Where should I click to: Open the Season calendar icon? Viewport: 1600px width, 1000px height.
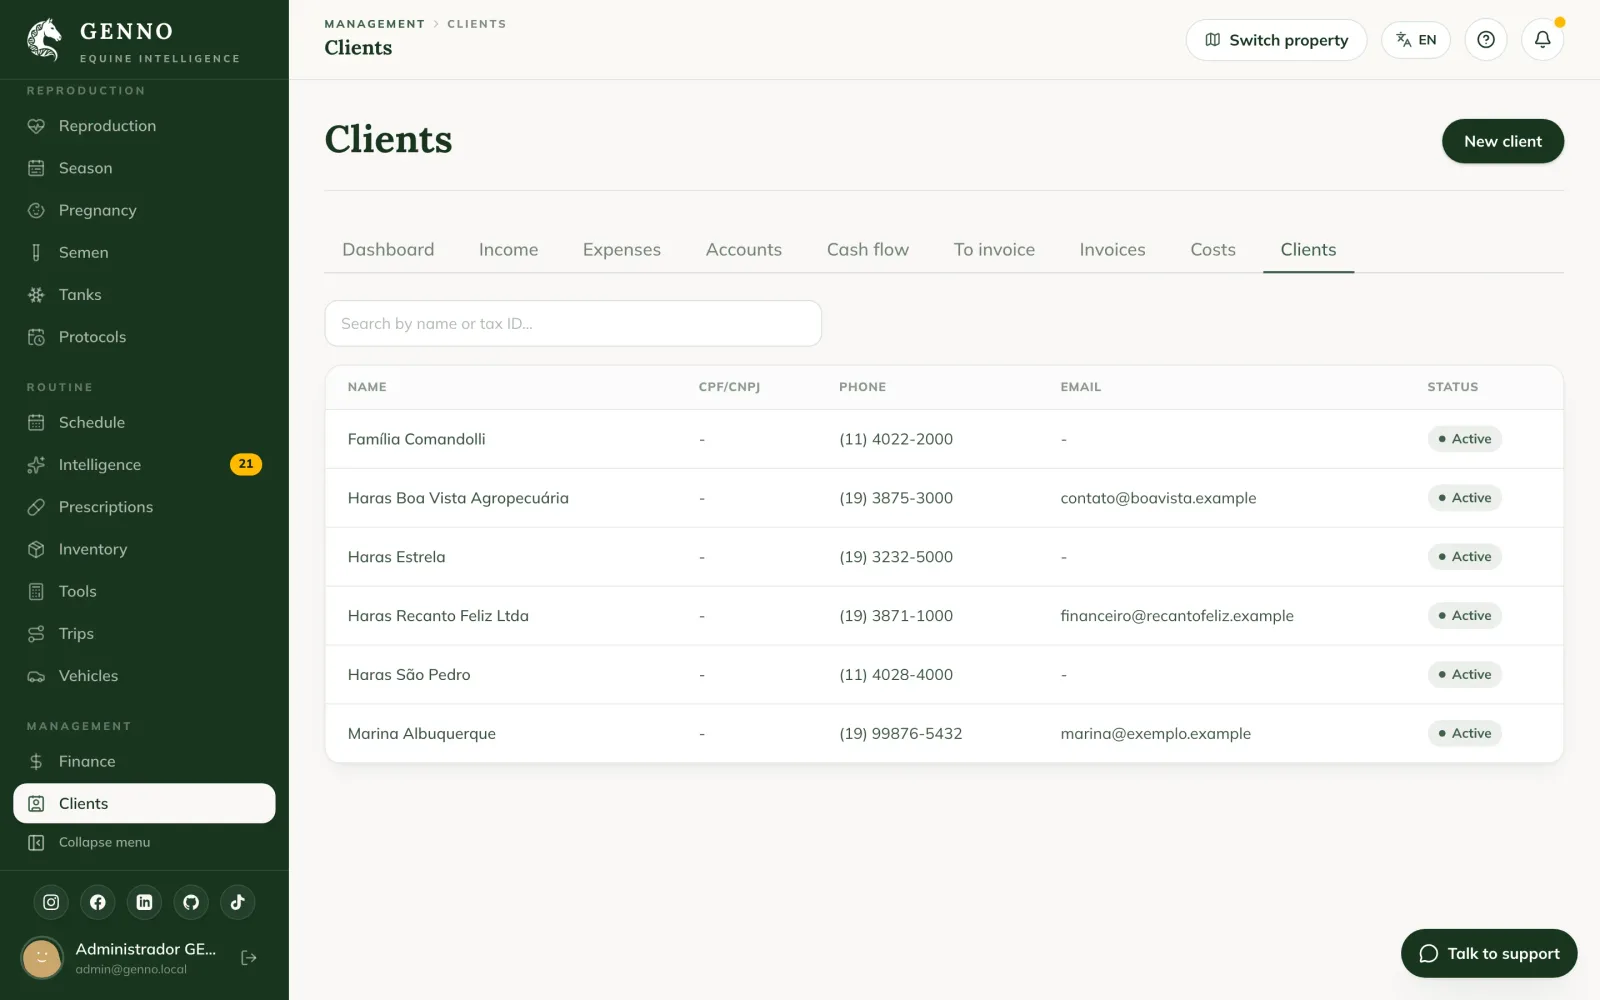(36, 168)
